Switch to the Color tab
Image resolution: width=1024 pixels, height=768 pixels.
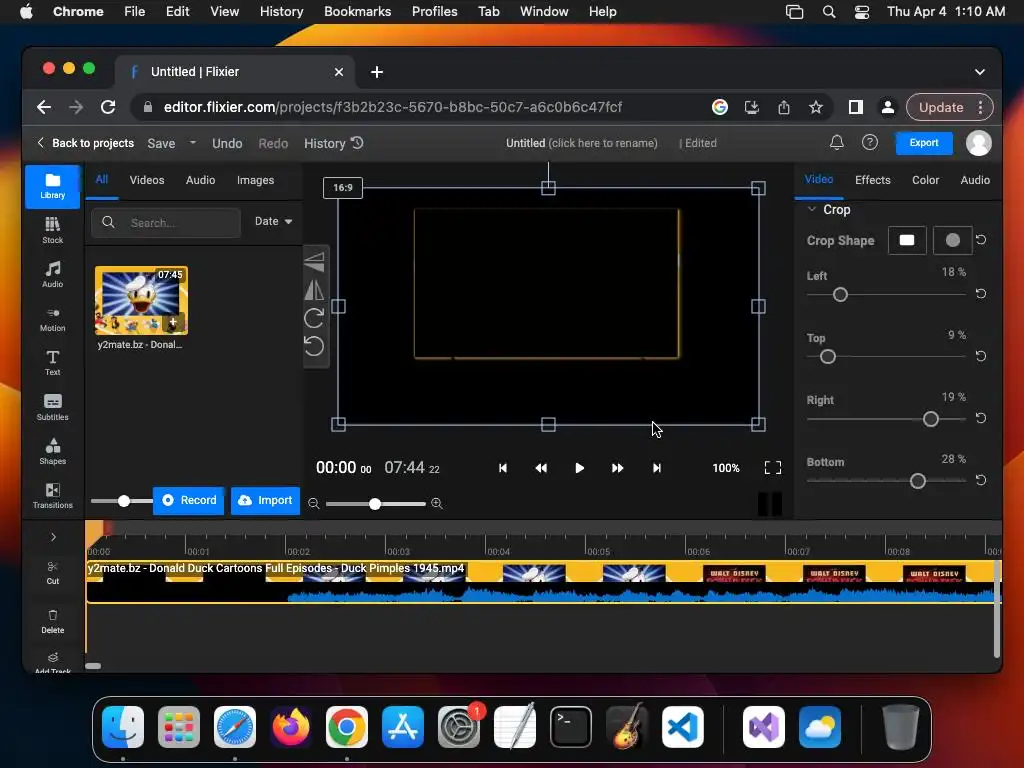tap(925, 180)
